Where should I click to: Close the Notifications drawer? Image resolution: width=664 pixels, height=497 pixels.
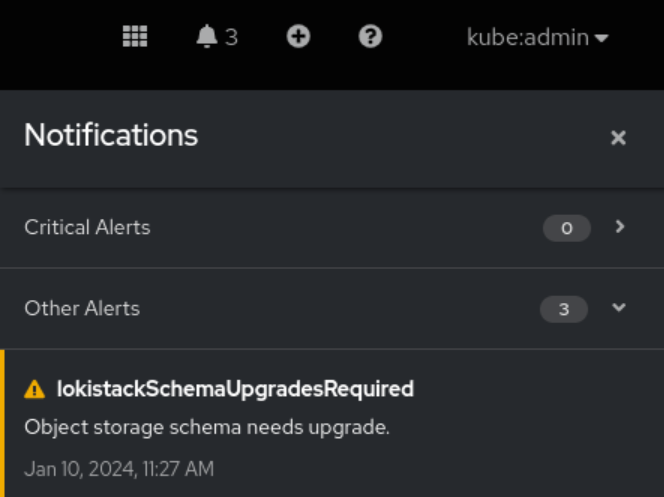tap(618, 138)
